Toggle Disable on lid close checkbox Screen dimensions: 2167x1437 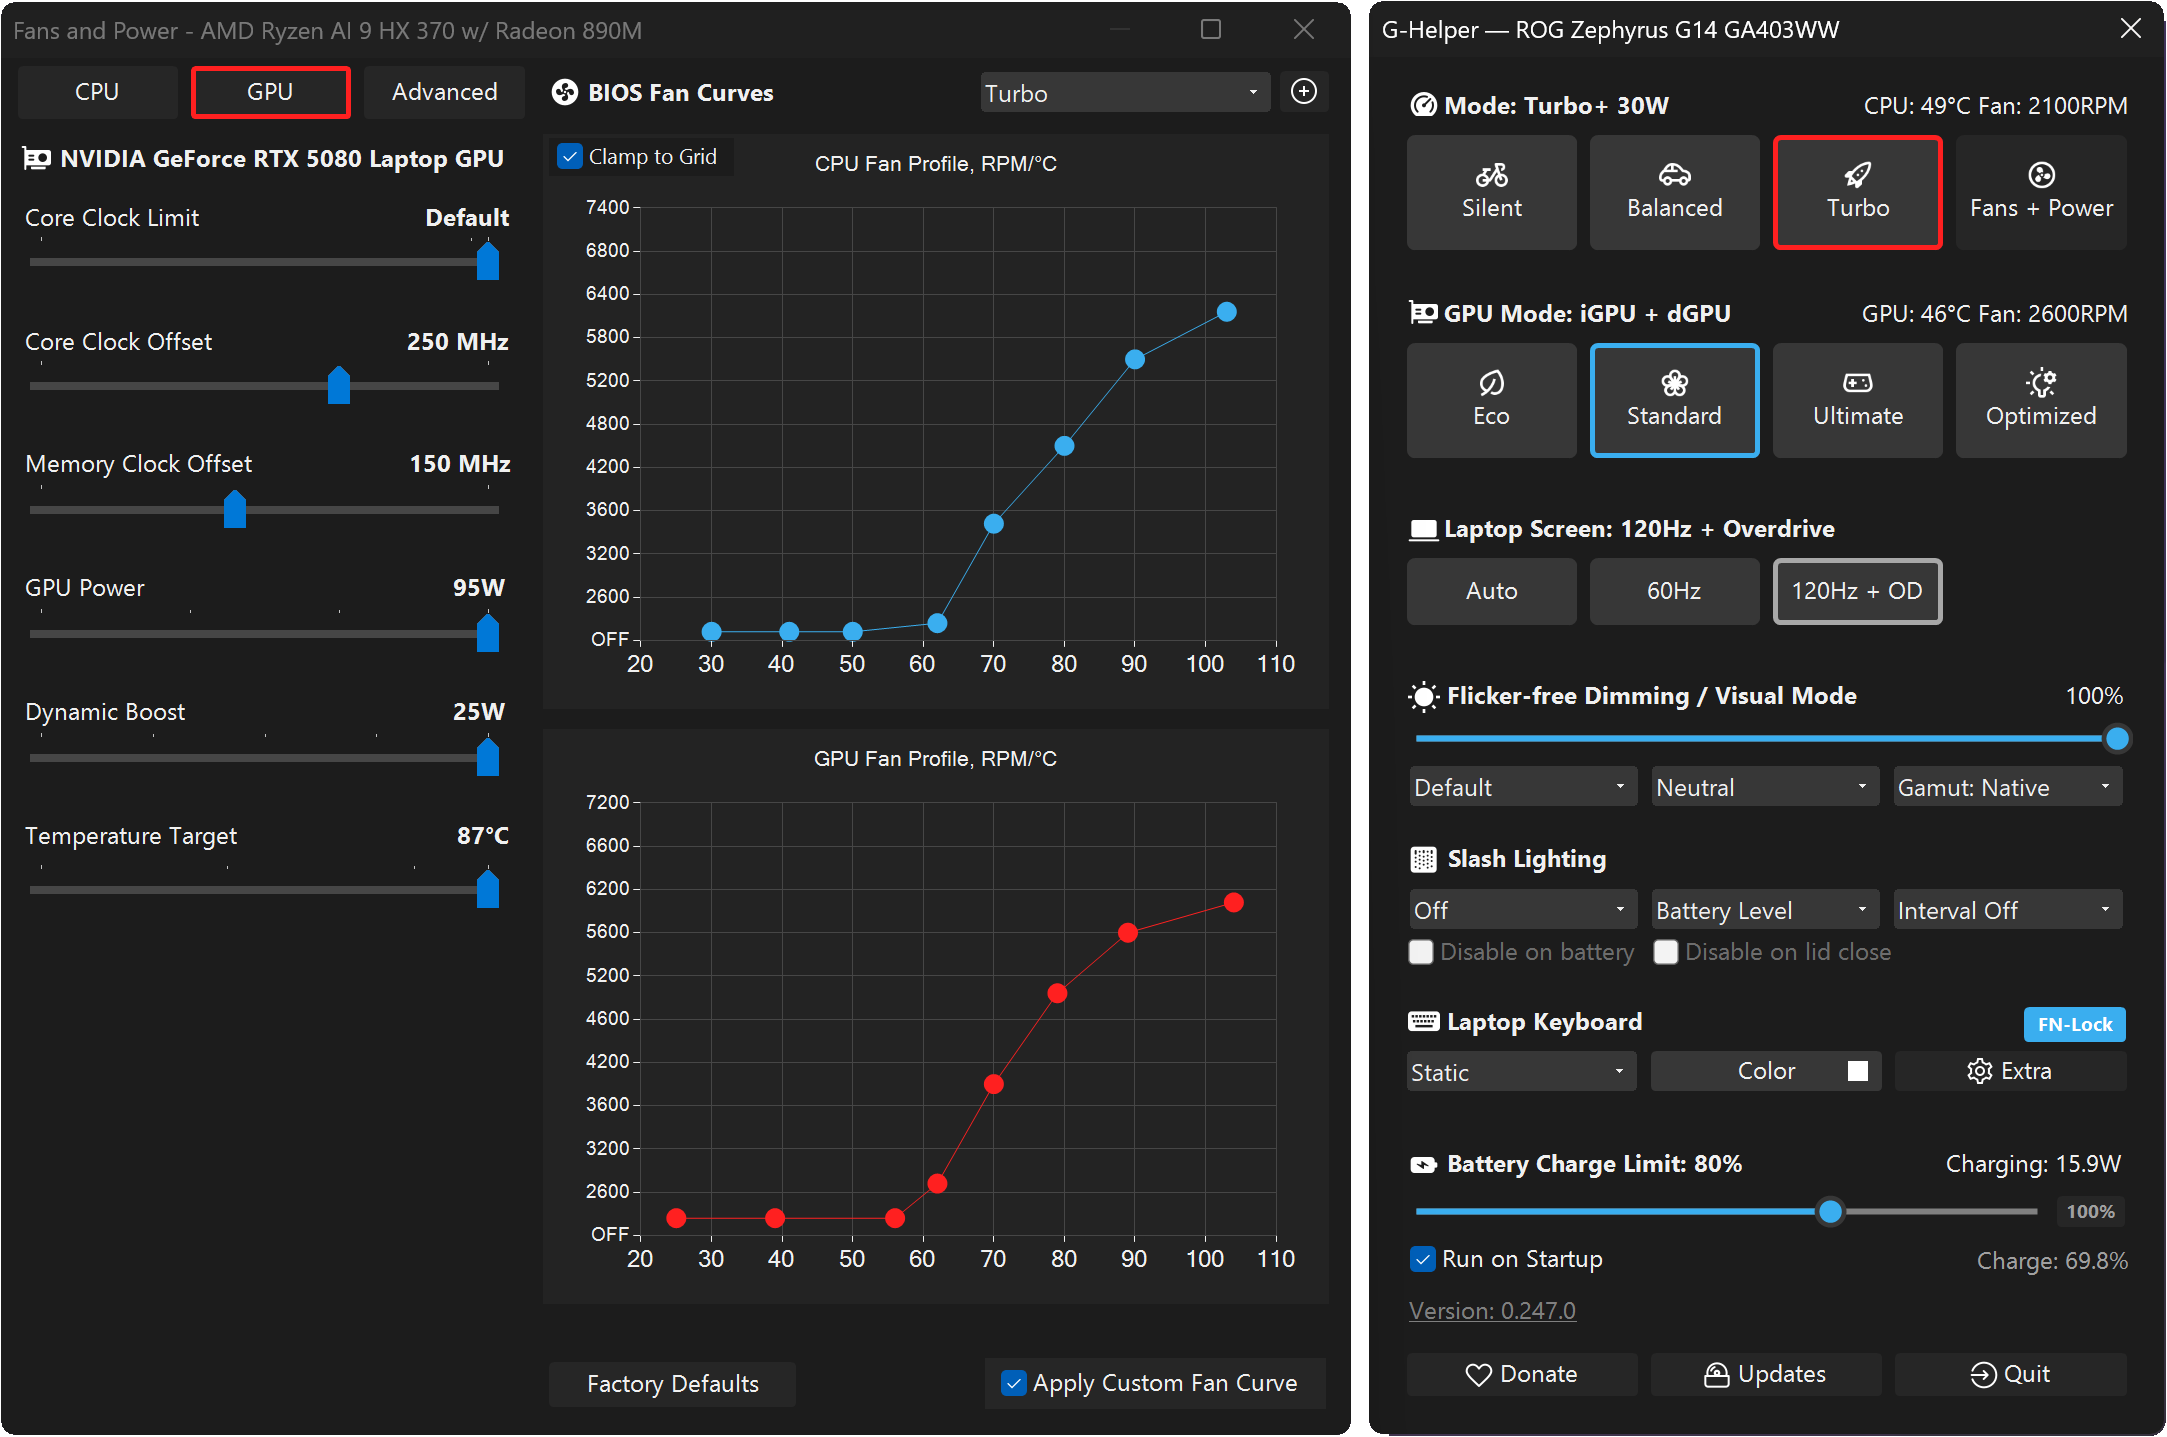[1666, 952]
